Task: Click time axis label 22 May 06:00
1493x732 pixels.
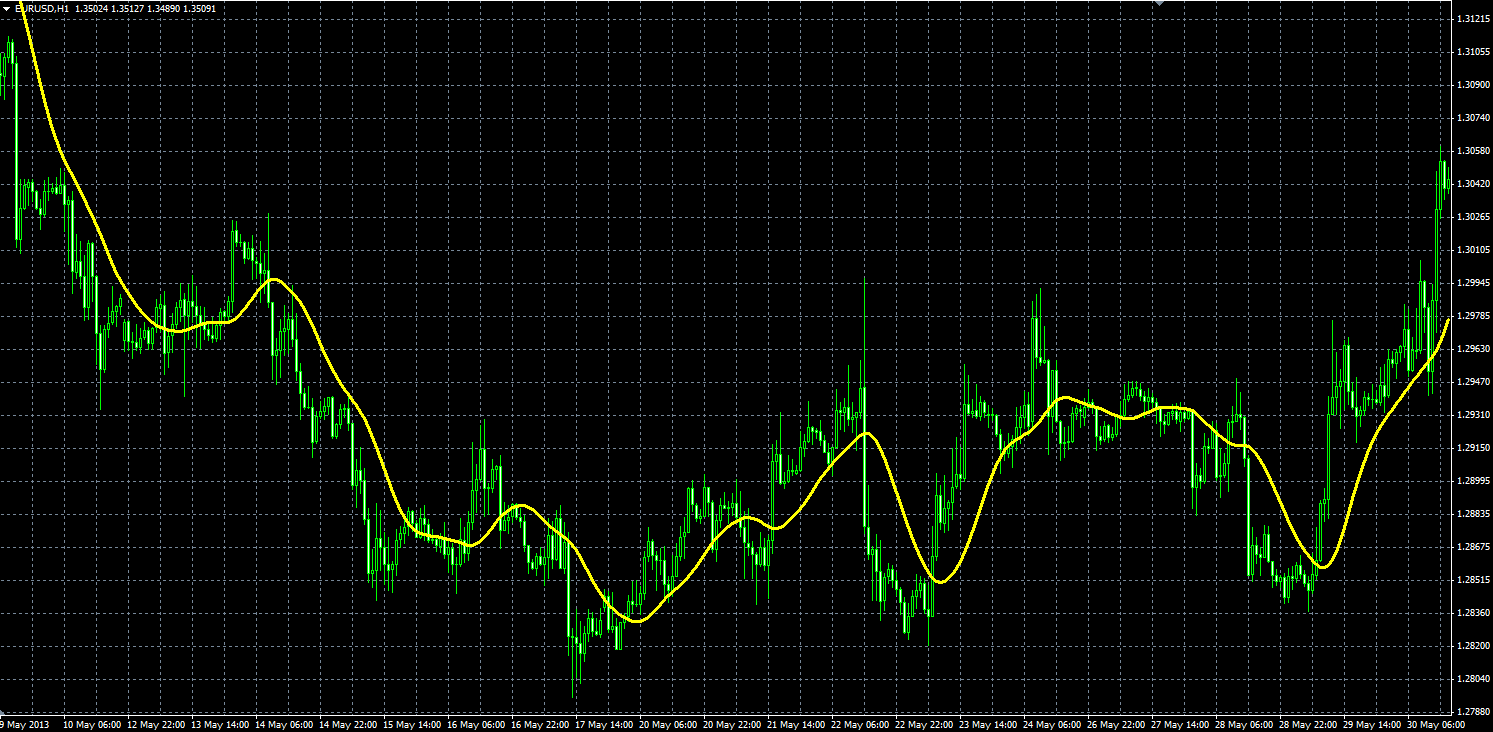Action: [861, 724]
